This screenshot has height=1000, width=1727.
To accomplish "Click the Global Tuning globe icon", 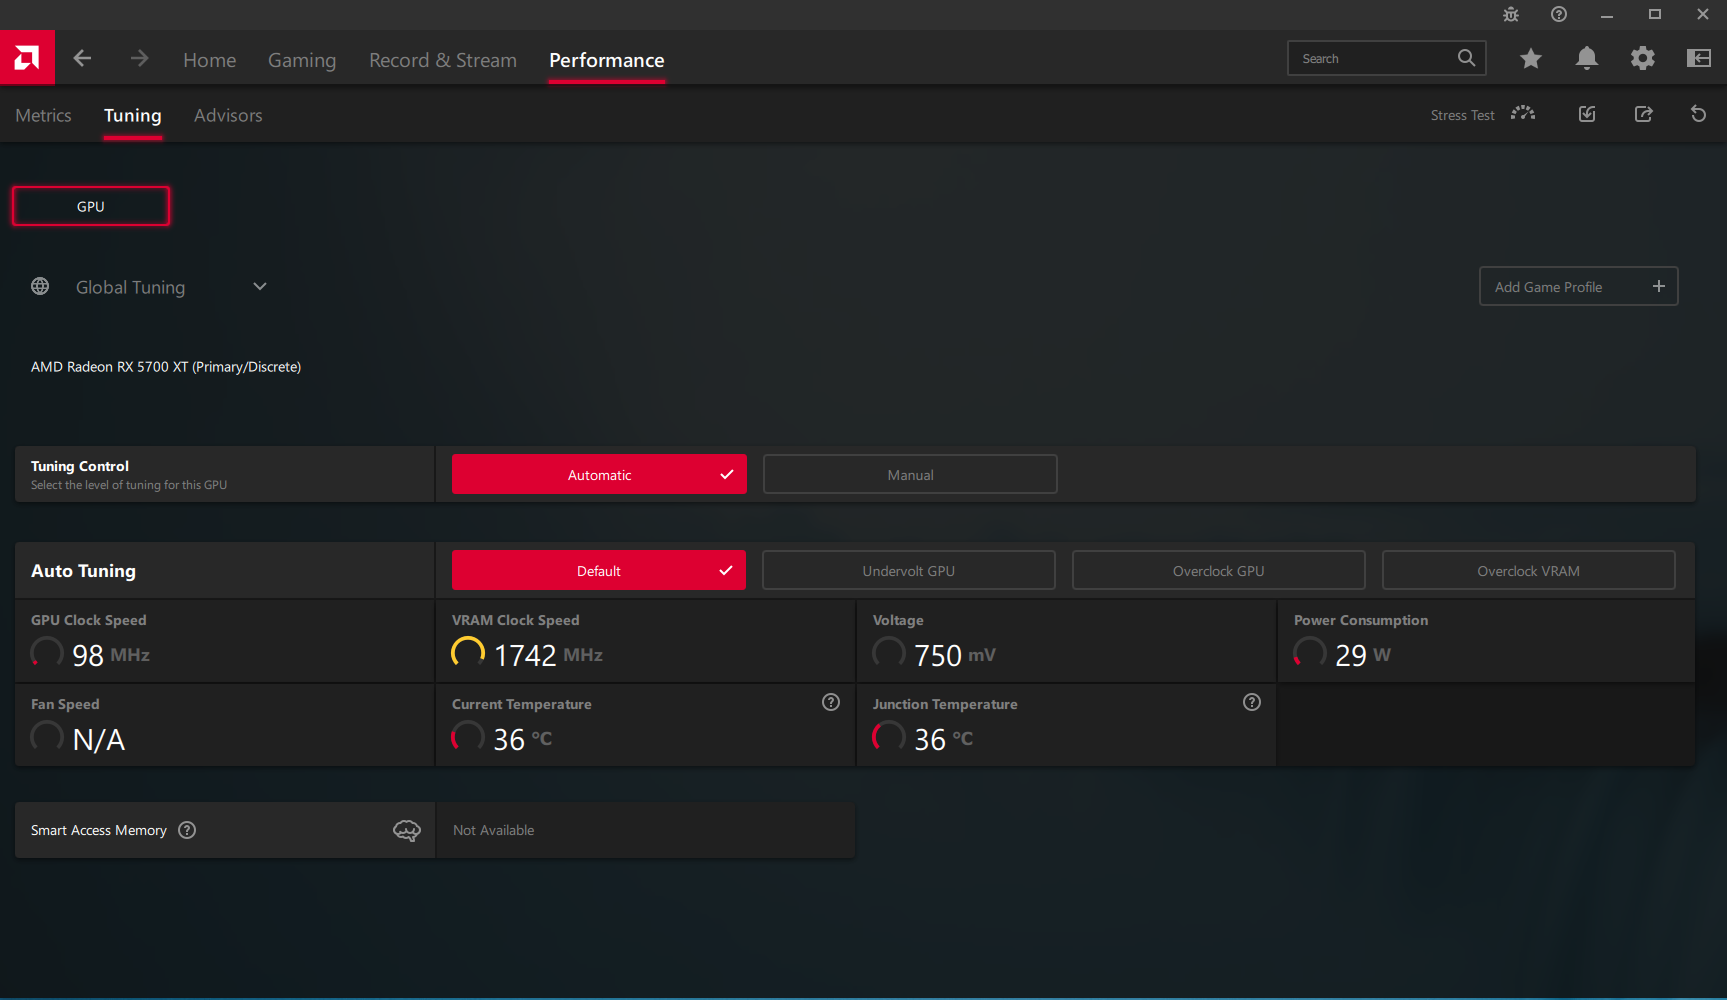I will (40, 287).
